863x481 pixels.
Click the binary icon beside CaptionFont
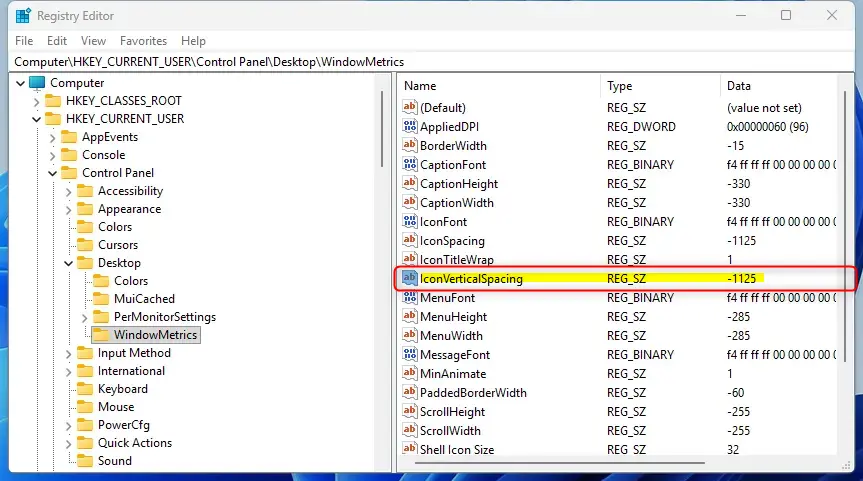click(409, 164)
